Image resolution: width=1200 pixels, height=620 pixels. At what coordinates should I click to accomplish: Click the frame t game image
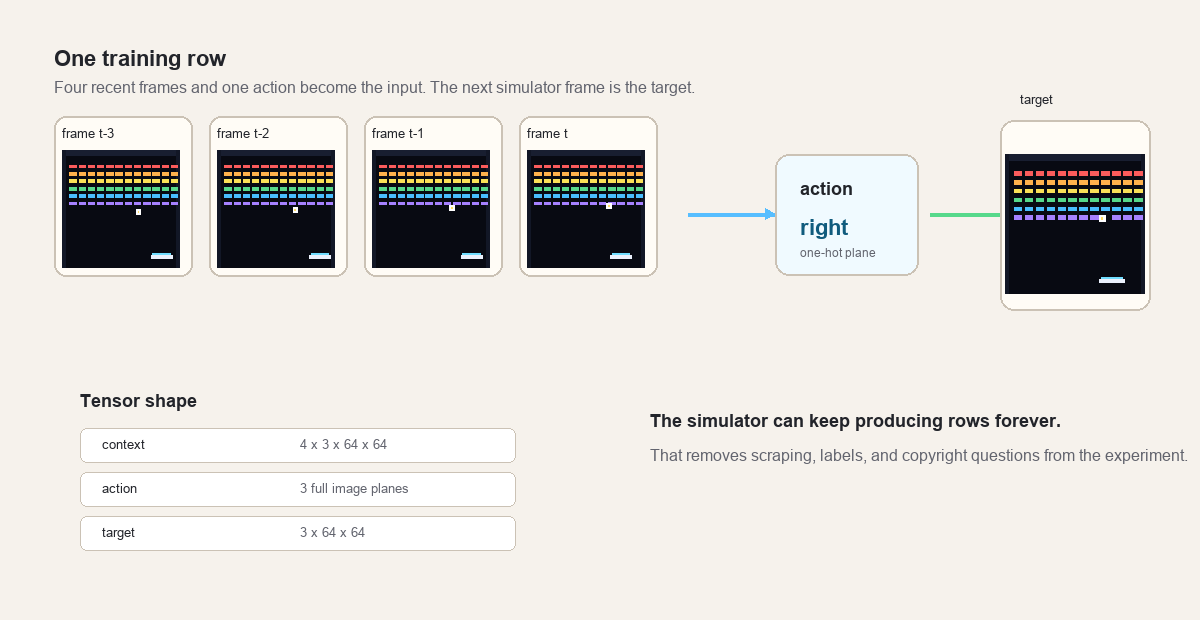[586, 209]
